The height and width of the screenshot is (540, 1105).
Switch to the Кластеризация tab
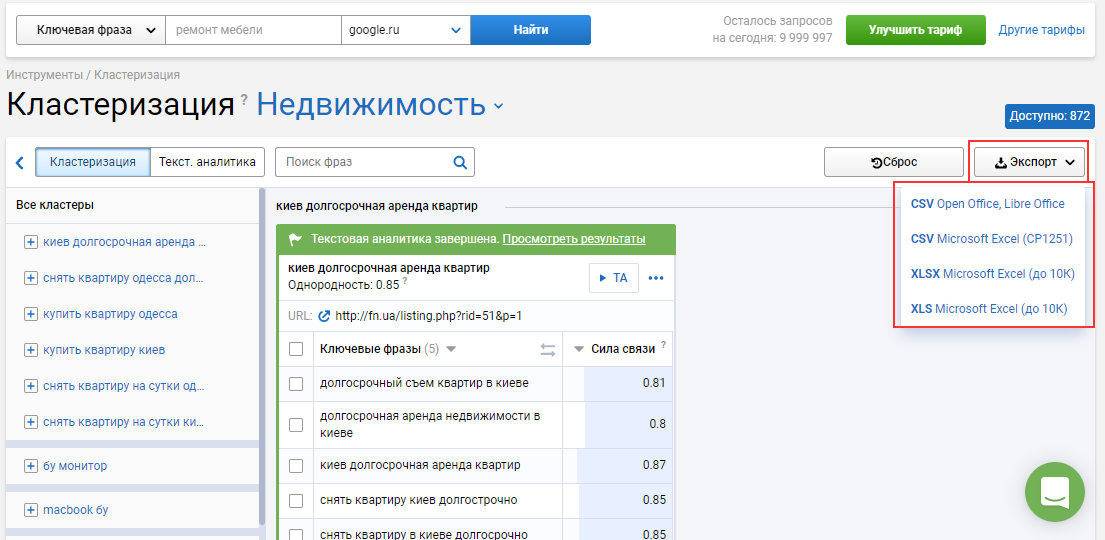[93, 162]
